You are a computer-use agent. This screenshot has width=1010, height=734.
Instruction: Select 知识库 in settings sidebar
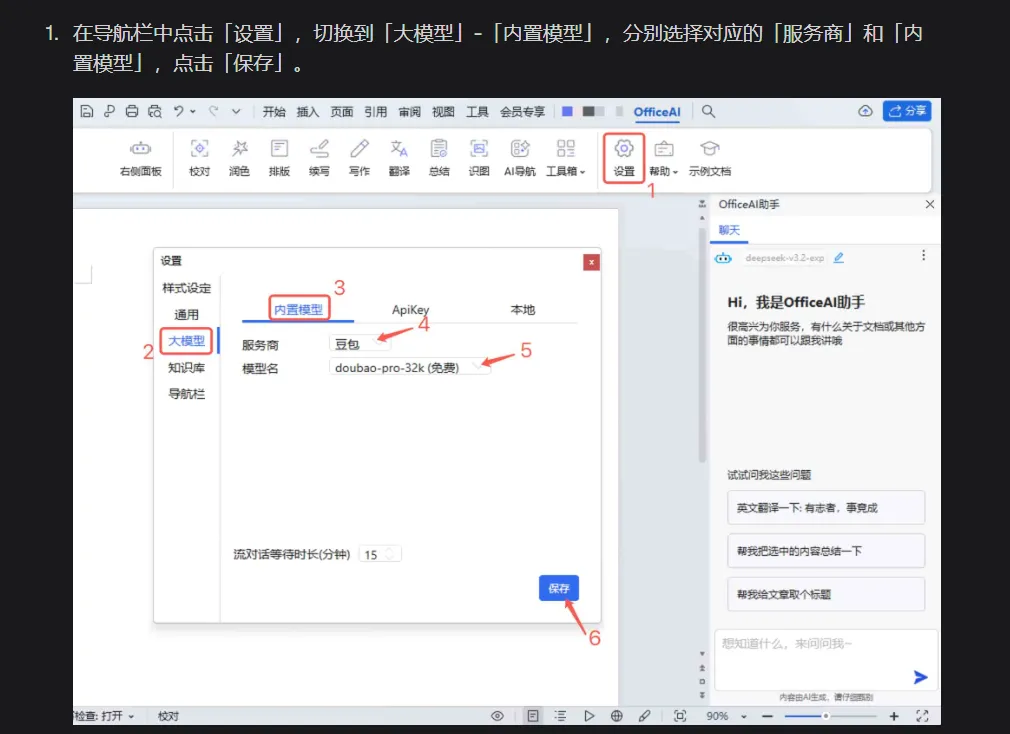186,368
